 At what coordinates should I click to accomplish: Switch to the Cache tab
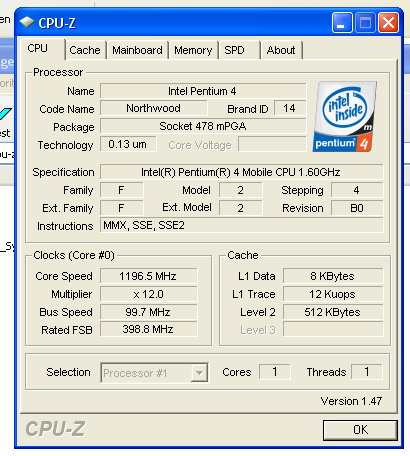coord(85,50)
